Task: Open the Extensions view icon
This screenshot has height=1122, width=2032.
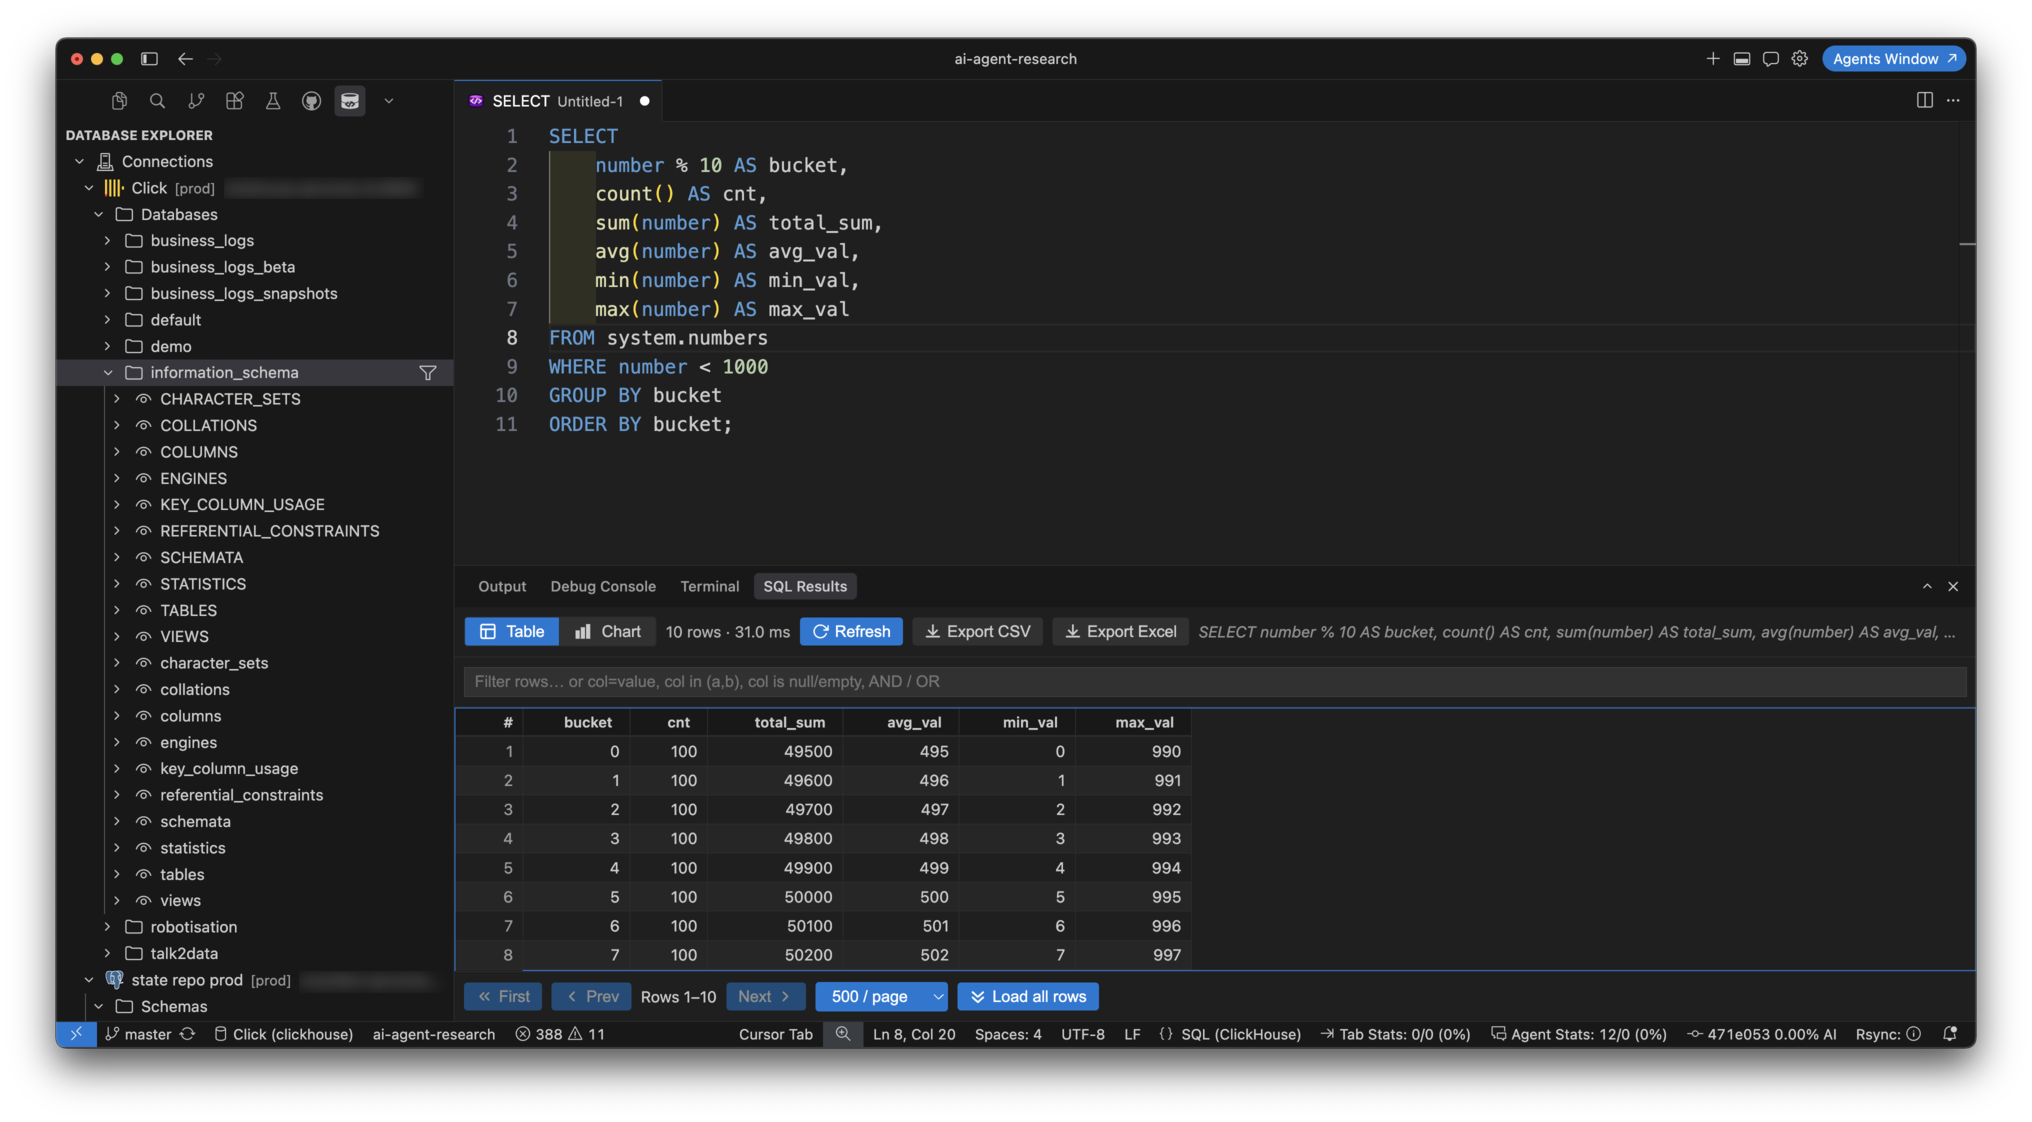Action: [234, 101]
